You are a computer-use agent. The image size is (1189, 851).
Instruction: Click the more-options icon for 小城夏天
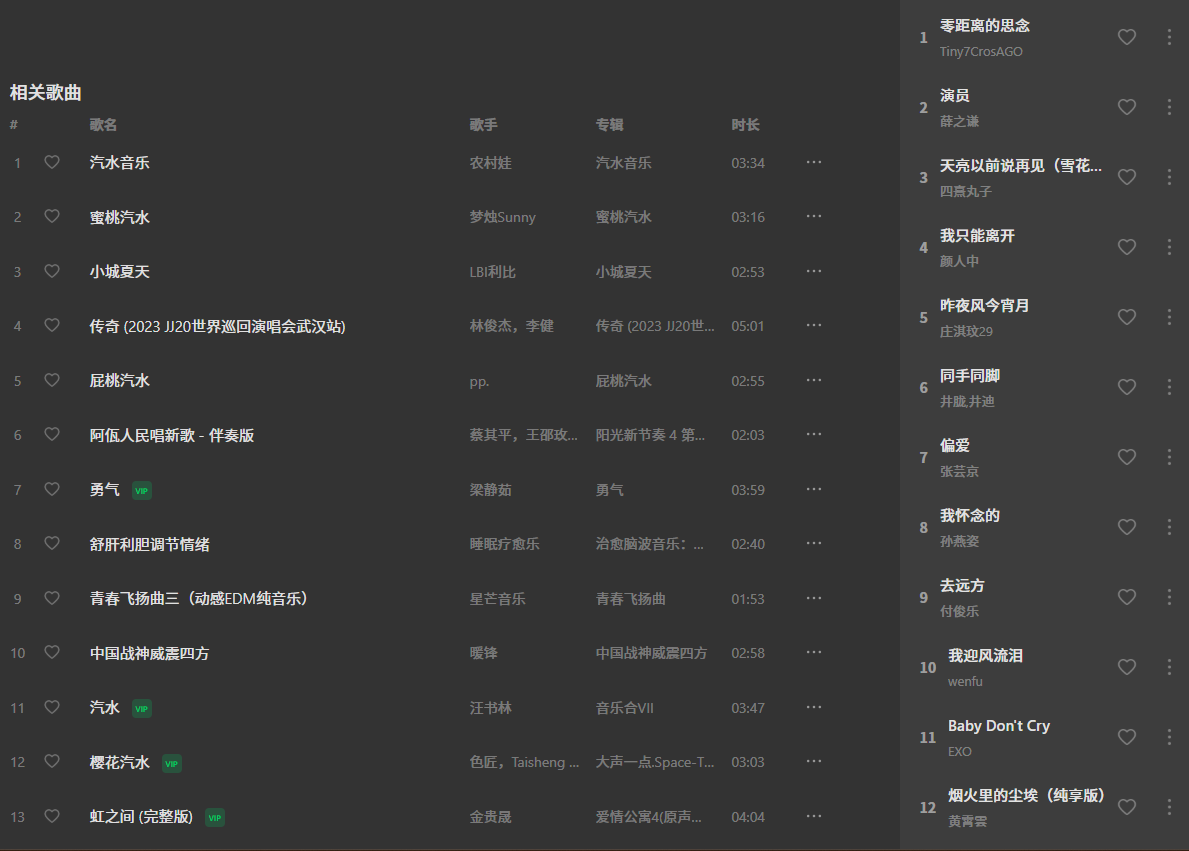tap(813, 271)
